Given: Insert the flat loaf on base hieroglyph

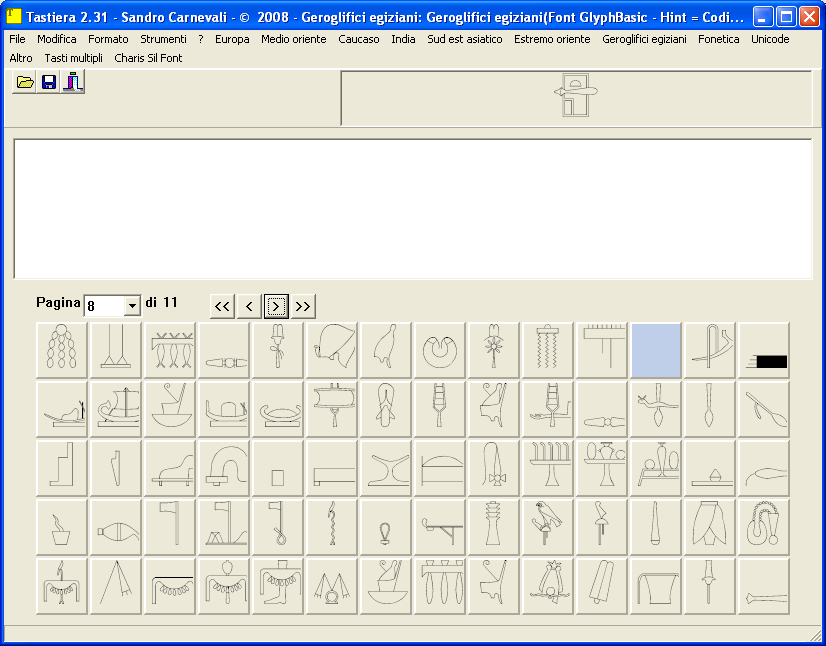Looking at the screenshot, I should click(x=710, y=468).
